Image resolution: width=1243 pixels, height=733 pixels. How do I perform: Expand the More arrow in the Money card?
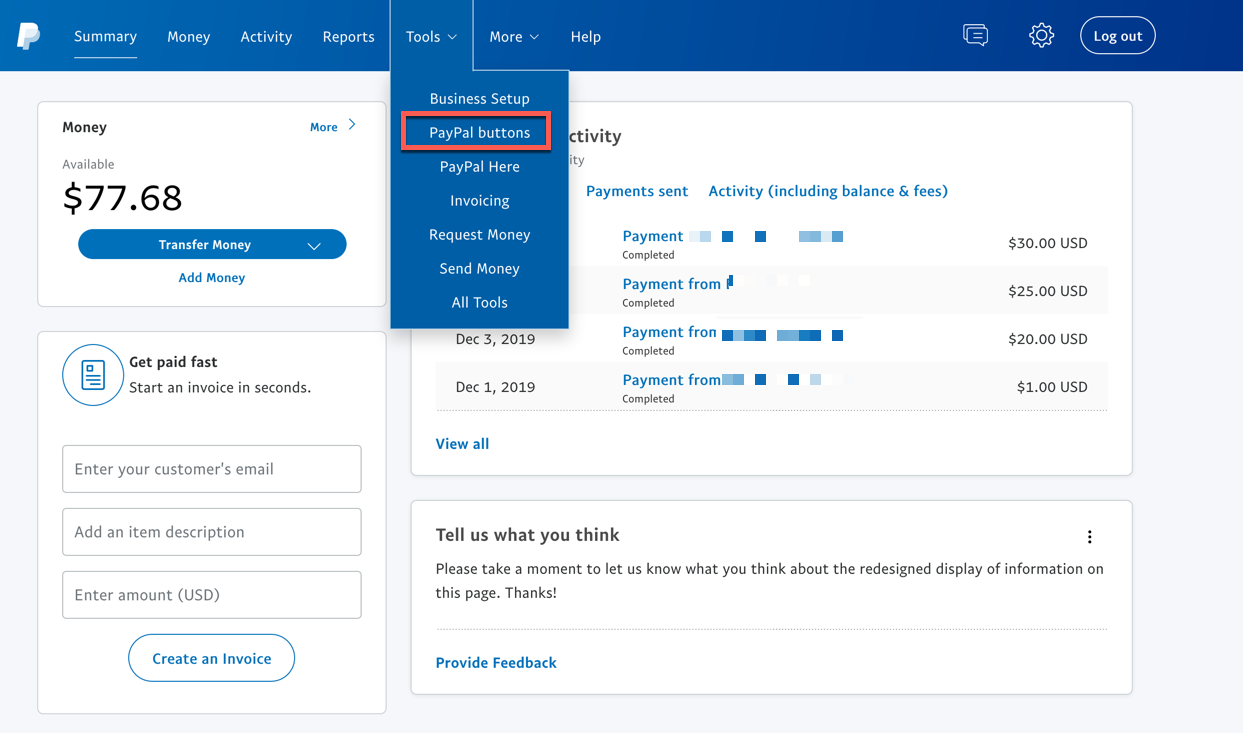(351, 126)
